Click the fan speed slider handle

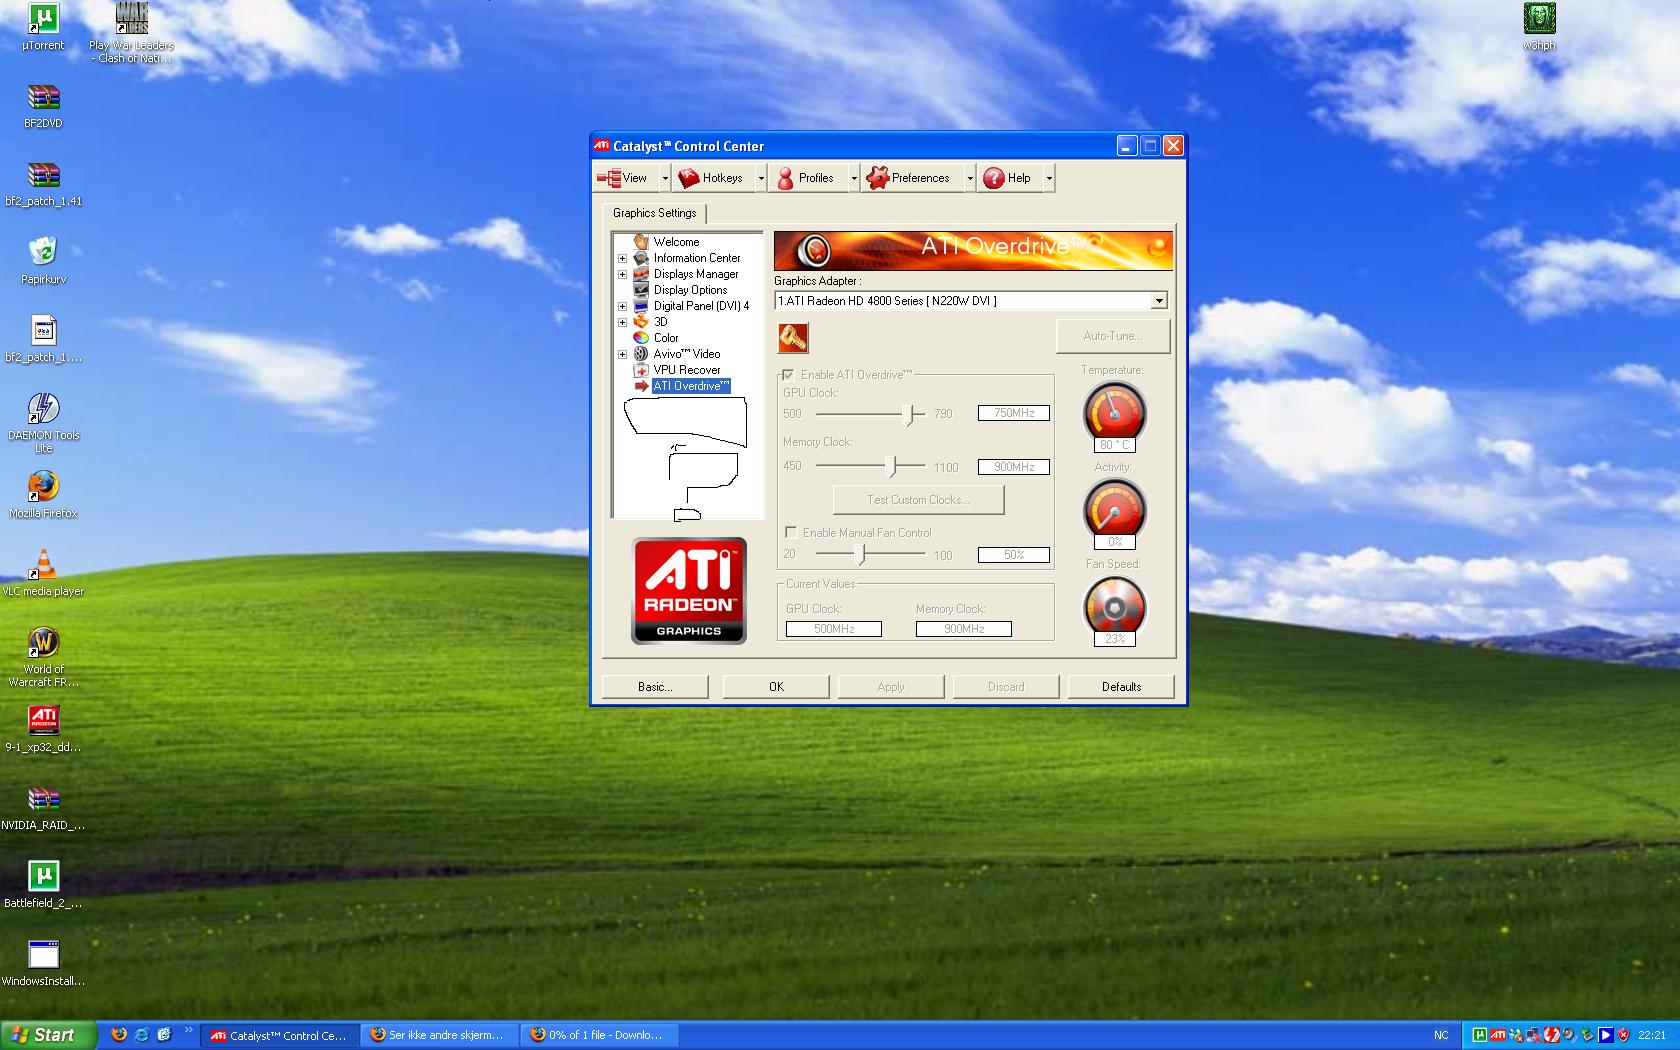(861, 554)
